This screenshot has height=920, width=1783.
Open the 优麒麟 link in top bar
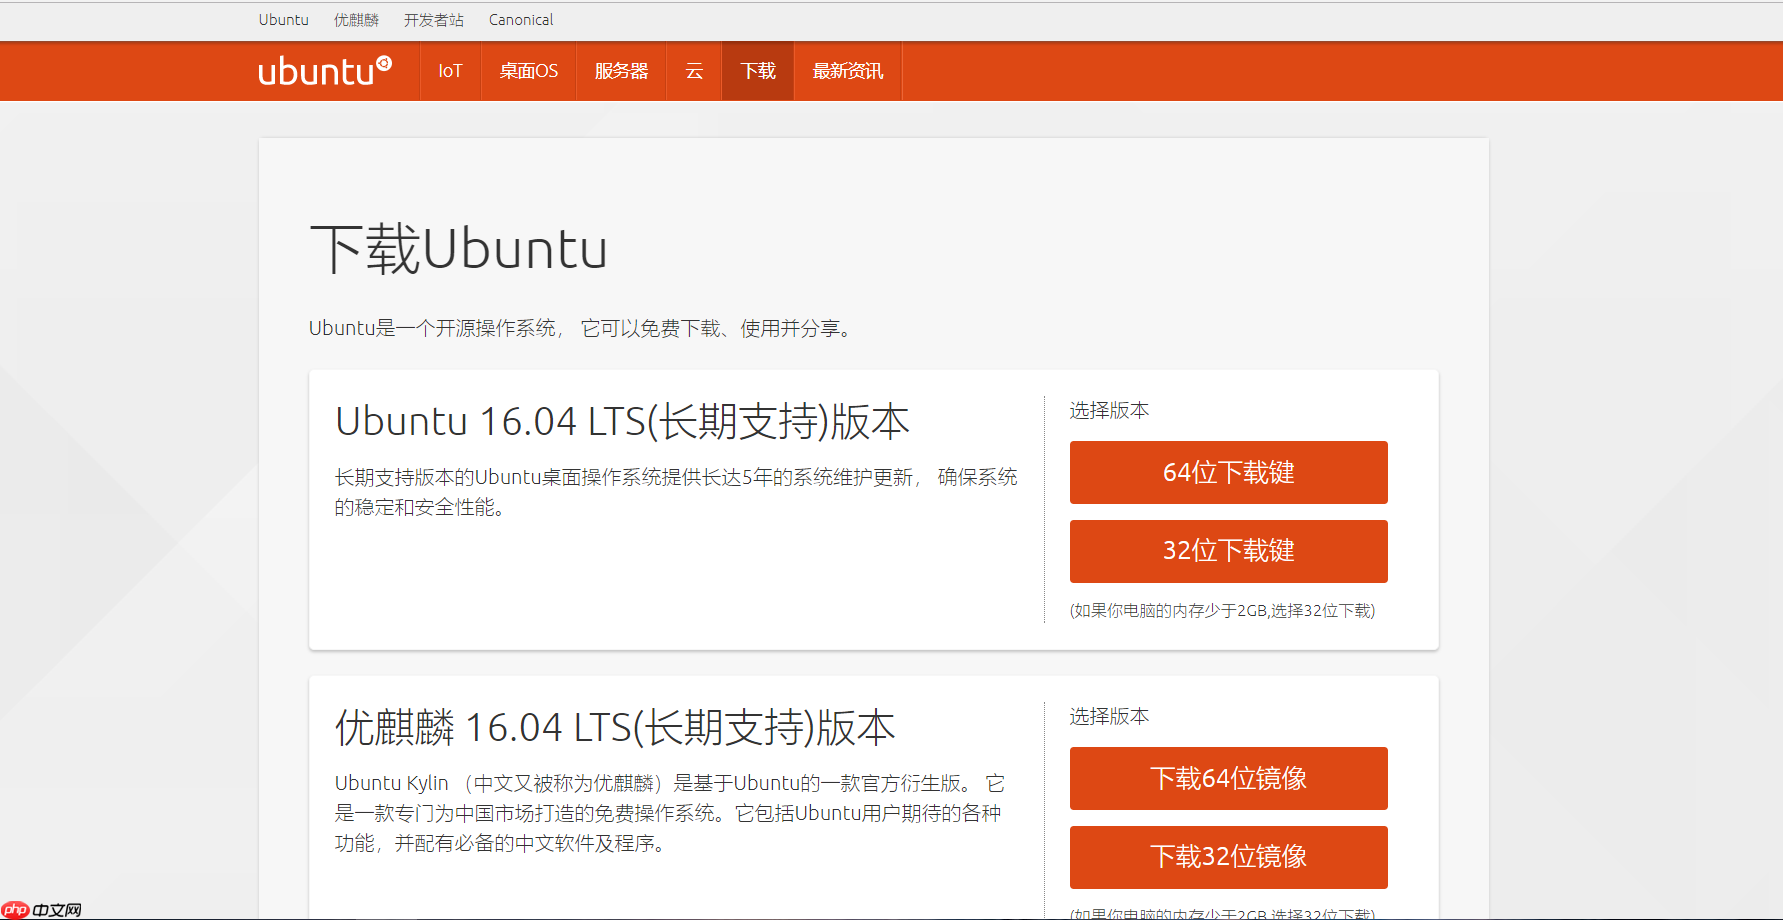click(x=356, y=20)
